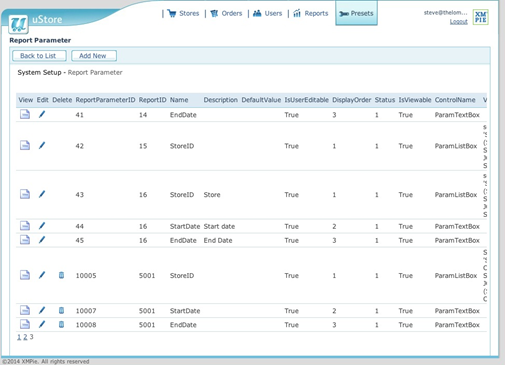
Task: Open view icon for parameter 10005
Action: coord(25,275)
